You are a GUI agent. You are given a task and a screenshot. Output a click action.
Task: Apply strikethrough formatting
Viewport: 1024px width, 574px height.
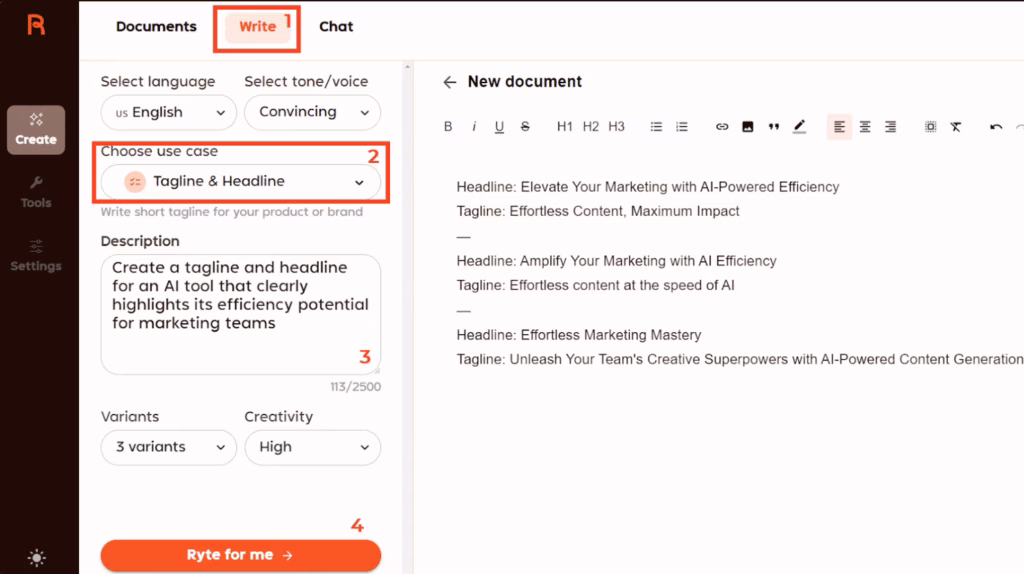tap(525, 127)
